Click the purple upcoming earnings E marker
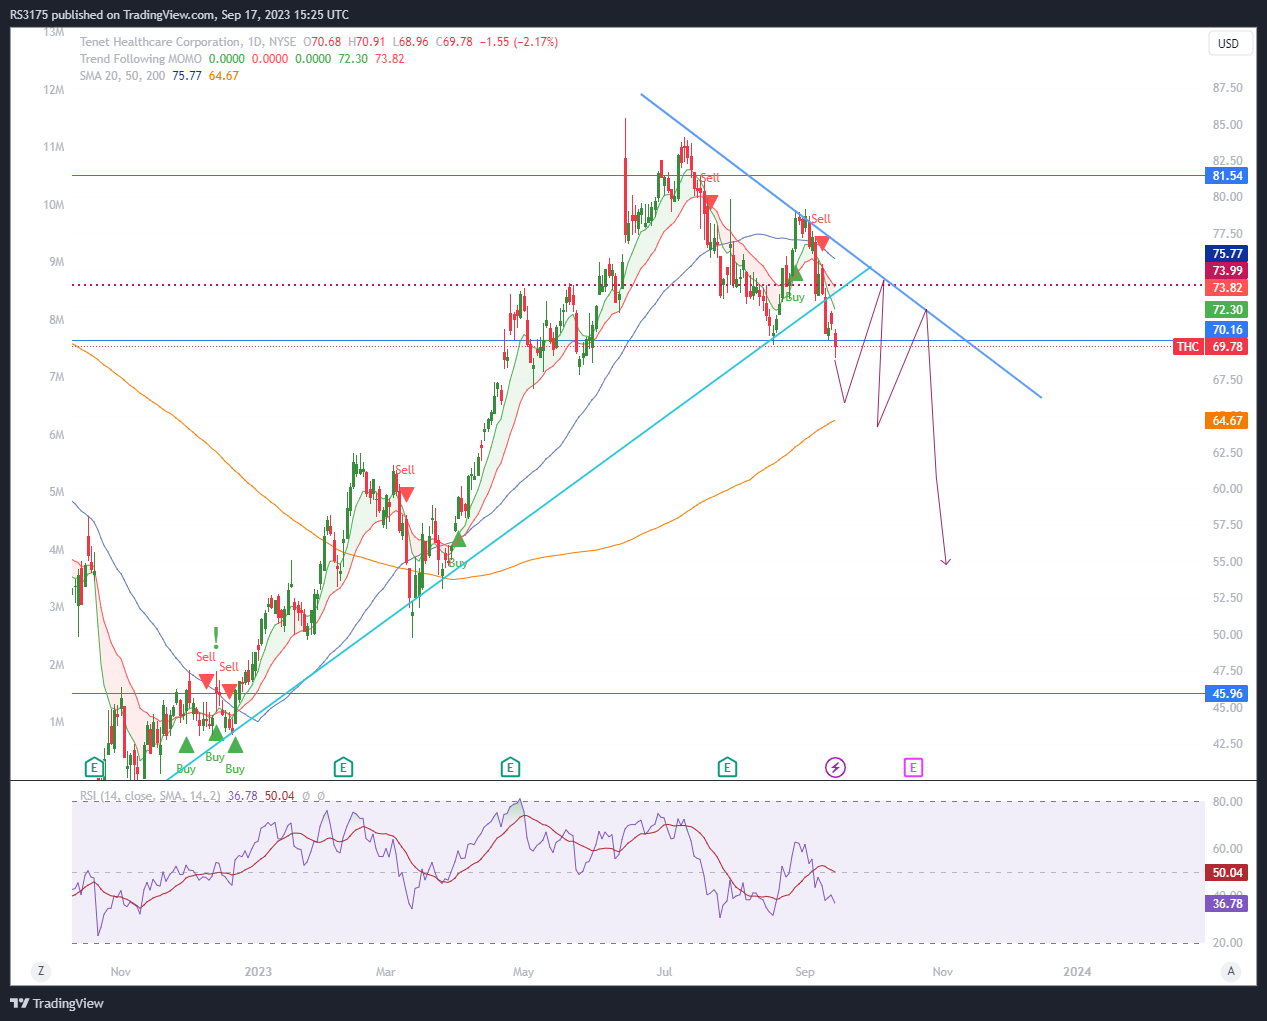 pyautogui.click(x=913, y=768)
